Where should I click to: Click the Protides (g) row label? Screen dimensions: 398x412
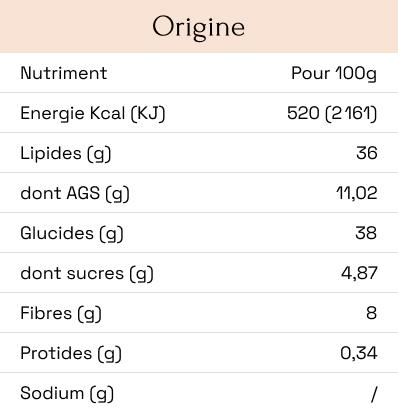click(71, 353)
